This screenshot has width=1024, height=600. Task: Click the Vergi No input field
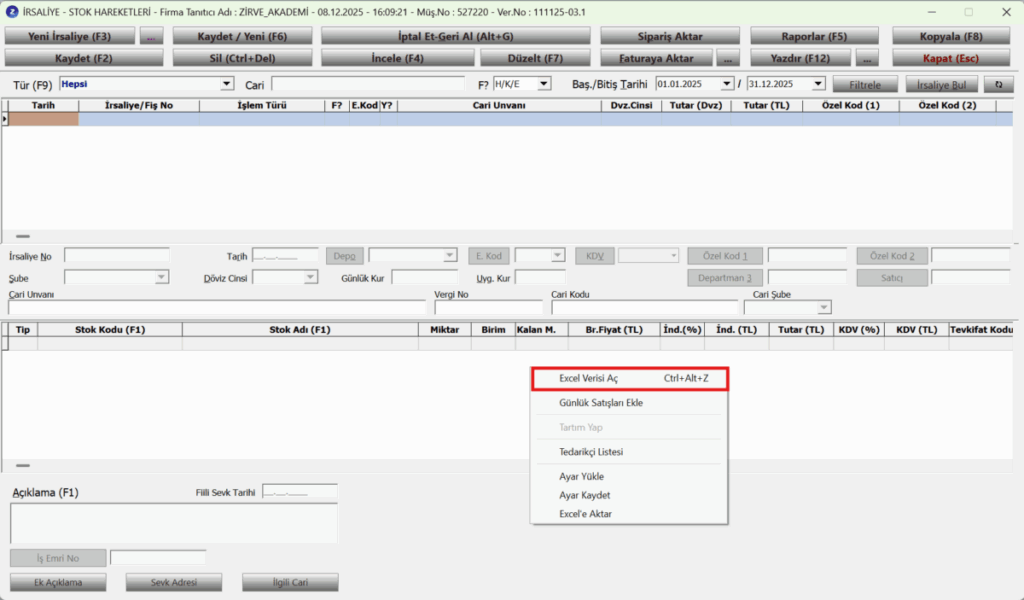pos(488,307)
